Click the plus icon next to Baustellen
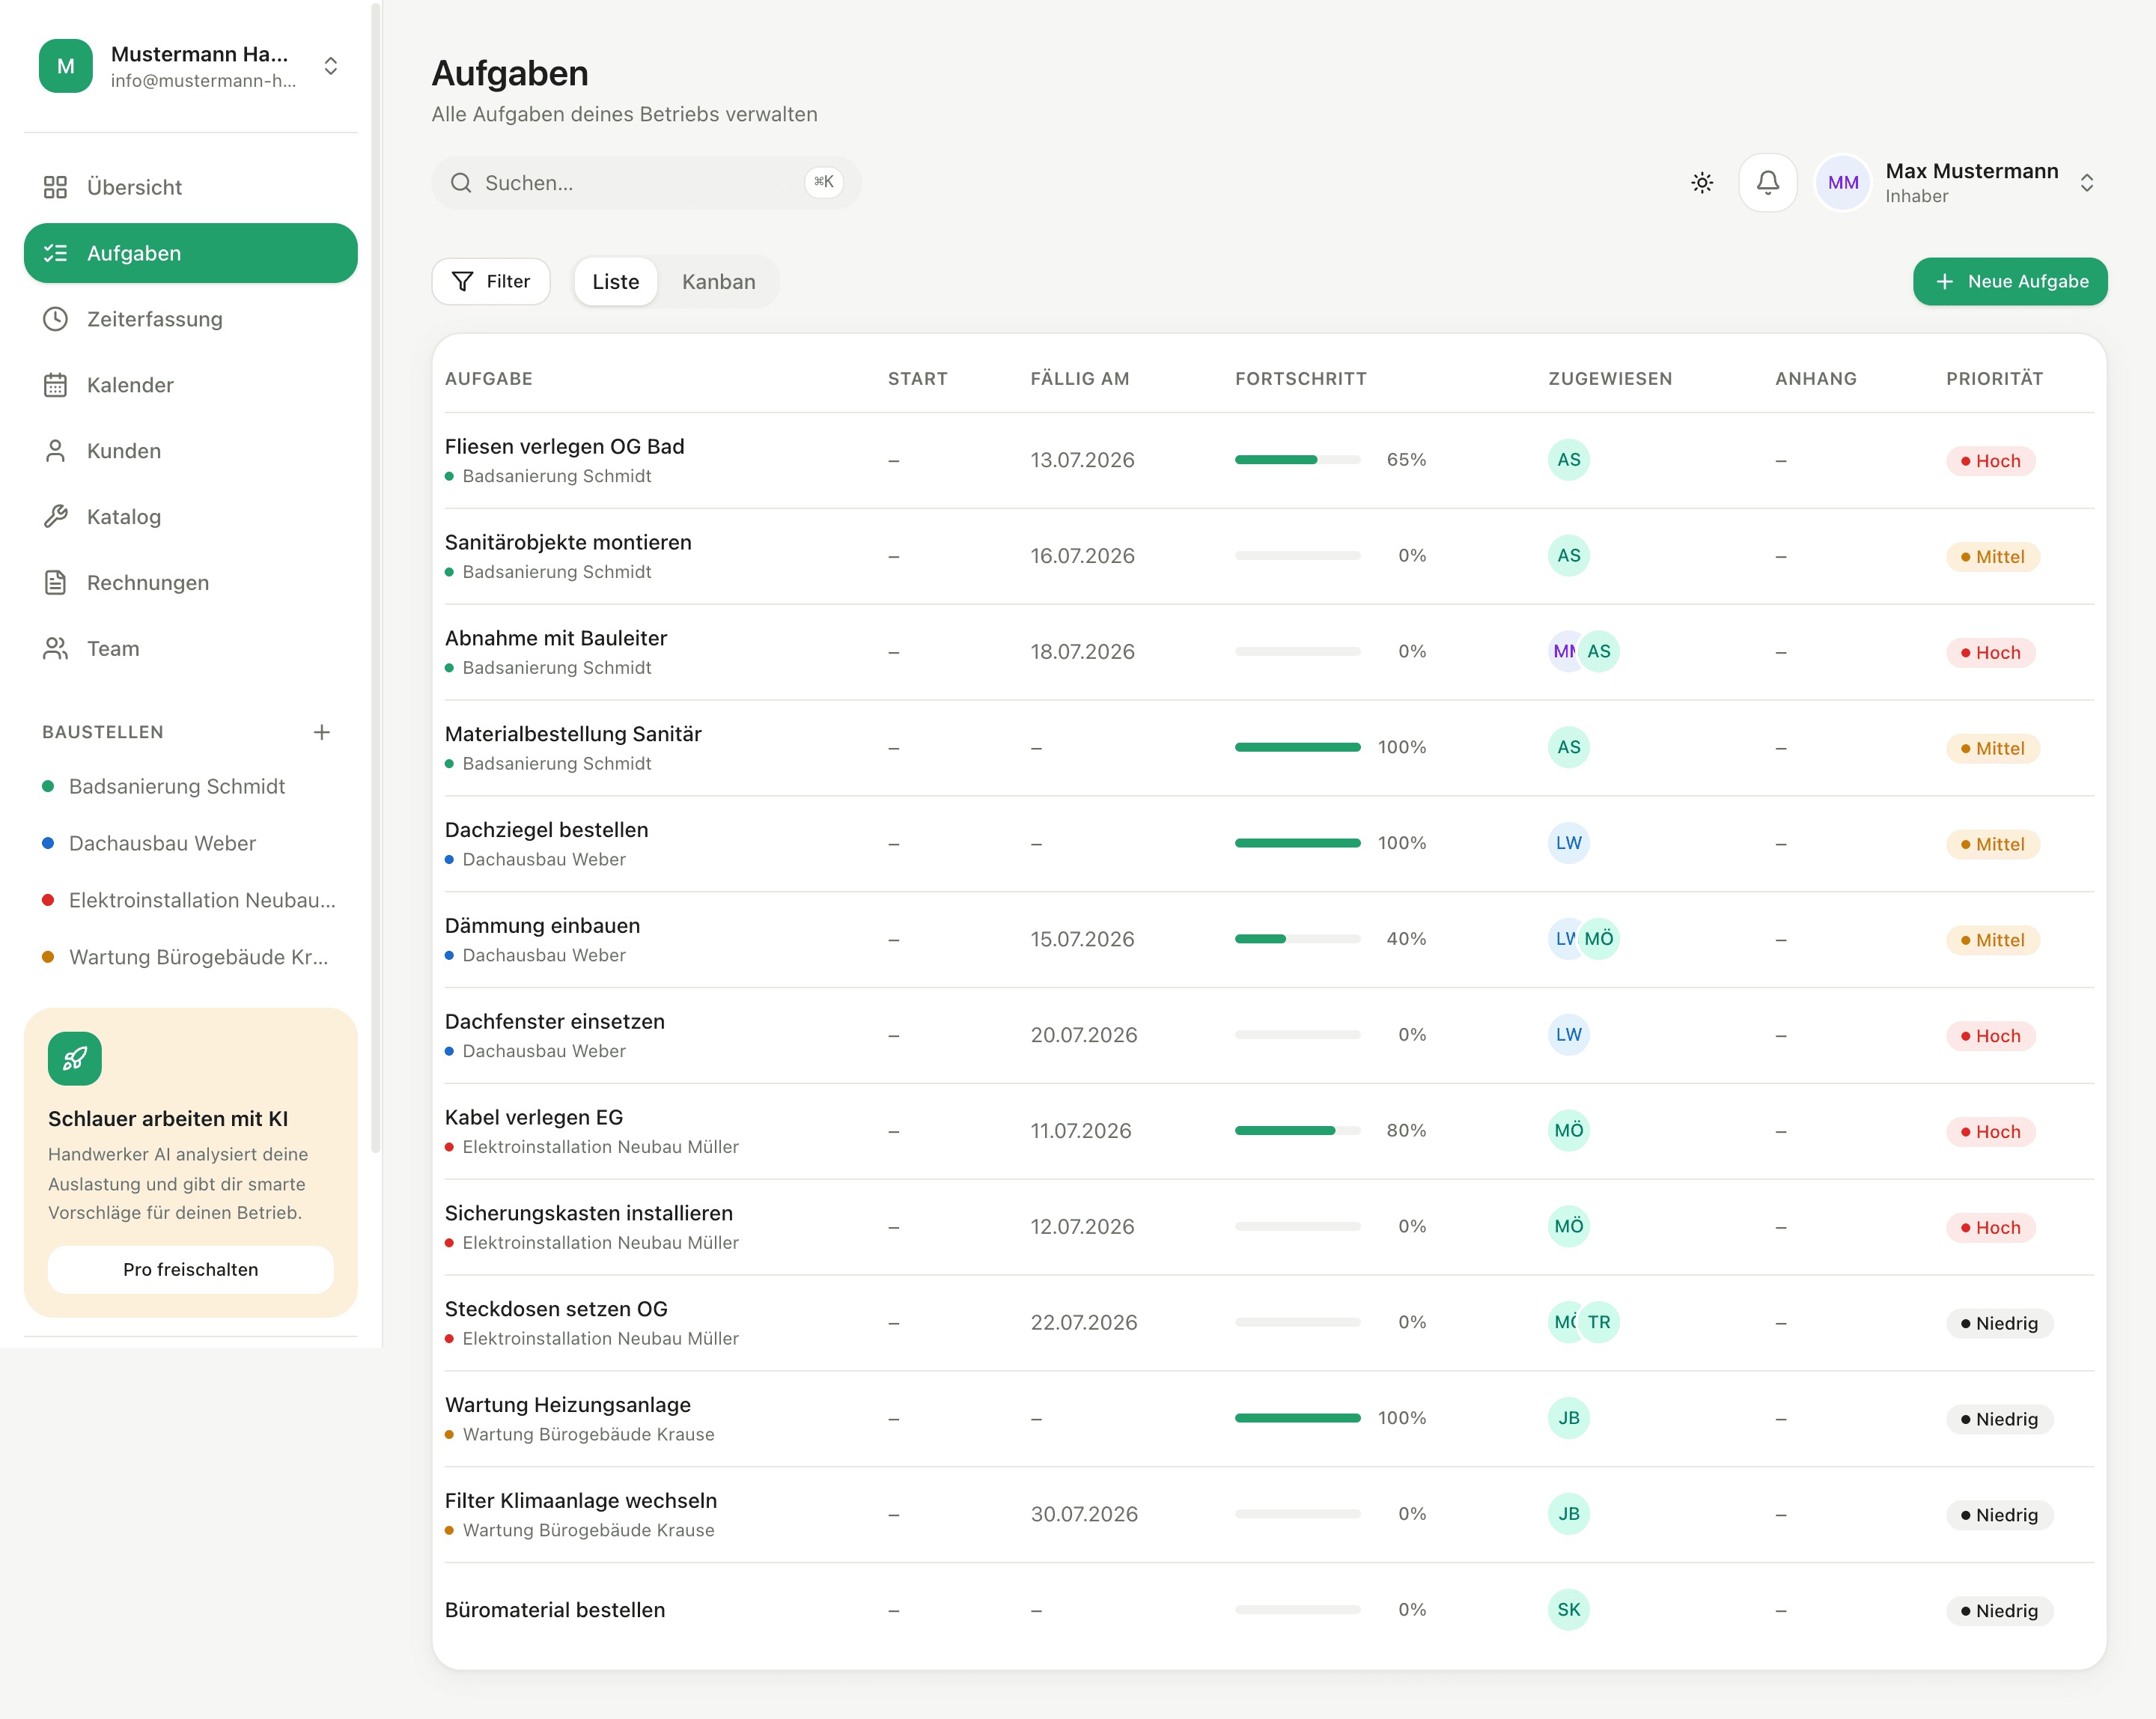The image size is (2156, 1719). [x=322, y=732]
